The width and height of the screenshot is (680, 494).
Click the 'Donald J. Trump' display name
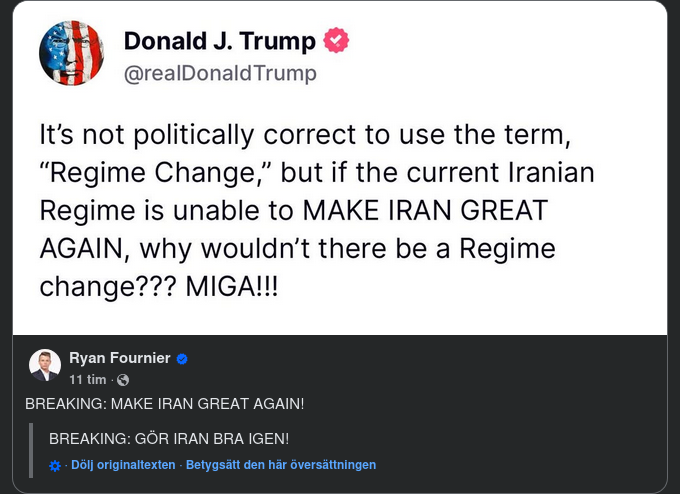tap(220, 42)
